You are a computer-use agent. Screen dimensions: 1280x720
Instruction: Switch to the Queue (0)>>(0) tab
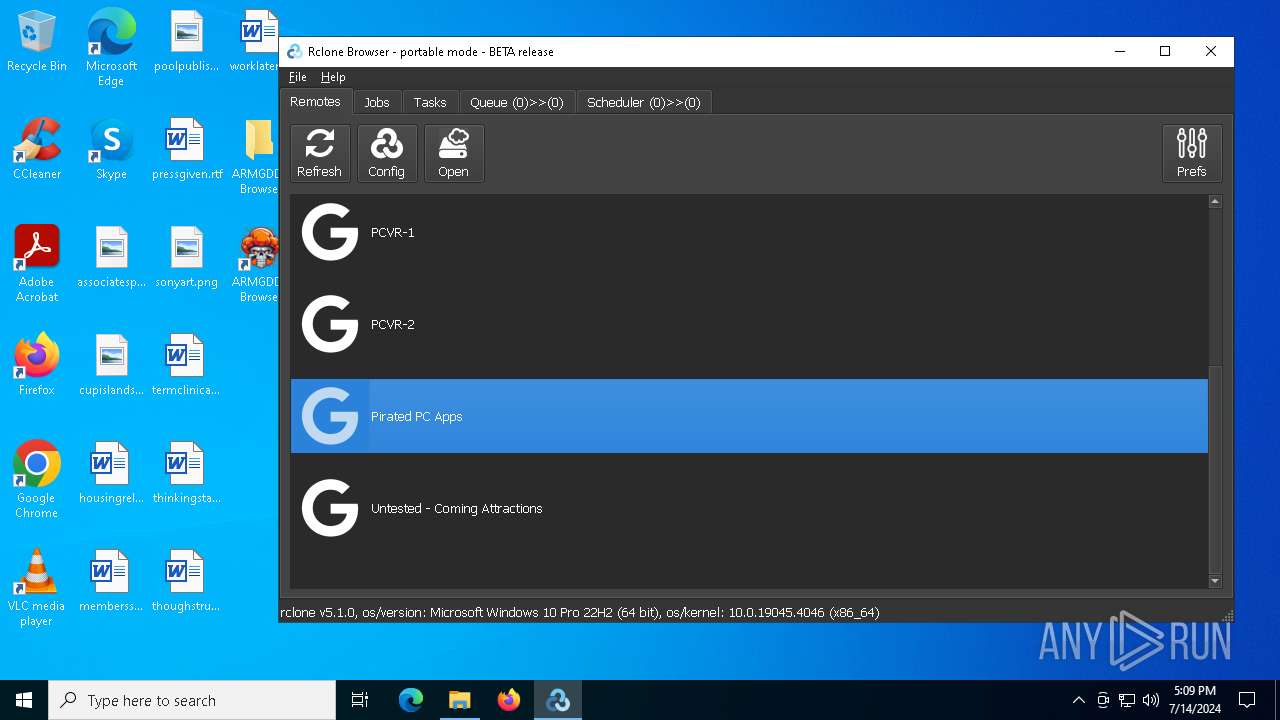[x=517, y=102]
